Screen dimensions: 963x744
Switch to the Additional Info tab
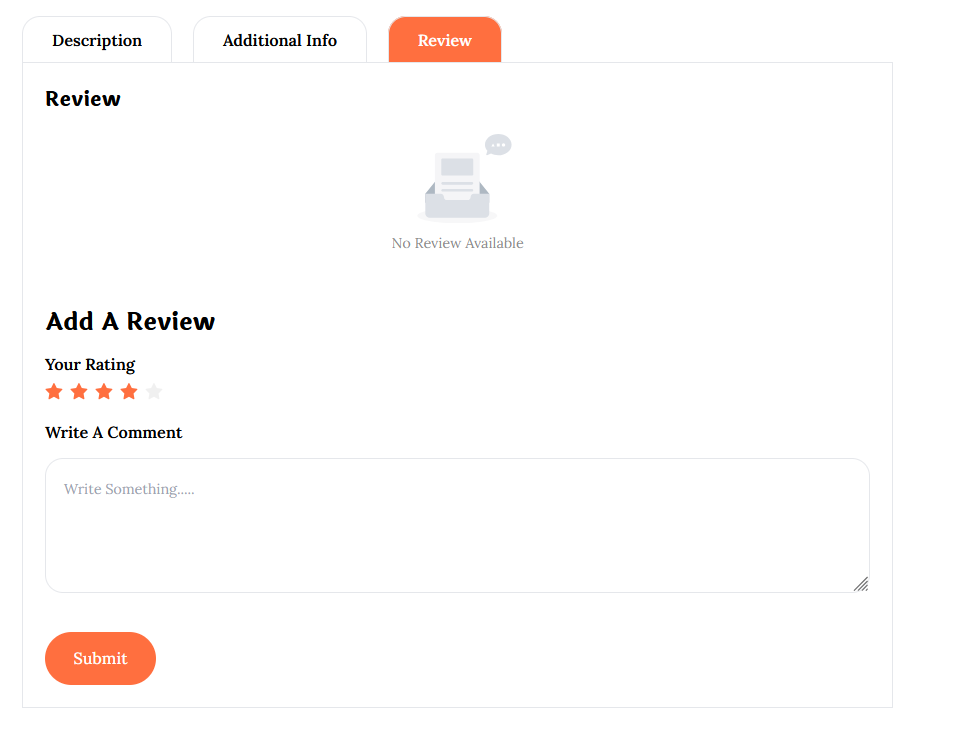[280, 41]
